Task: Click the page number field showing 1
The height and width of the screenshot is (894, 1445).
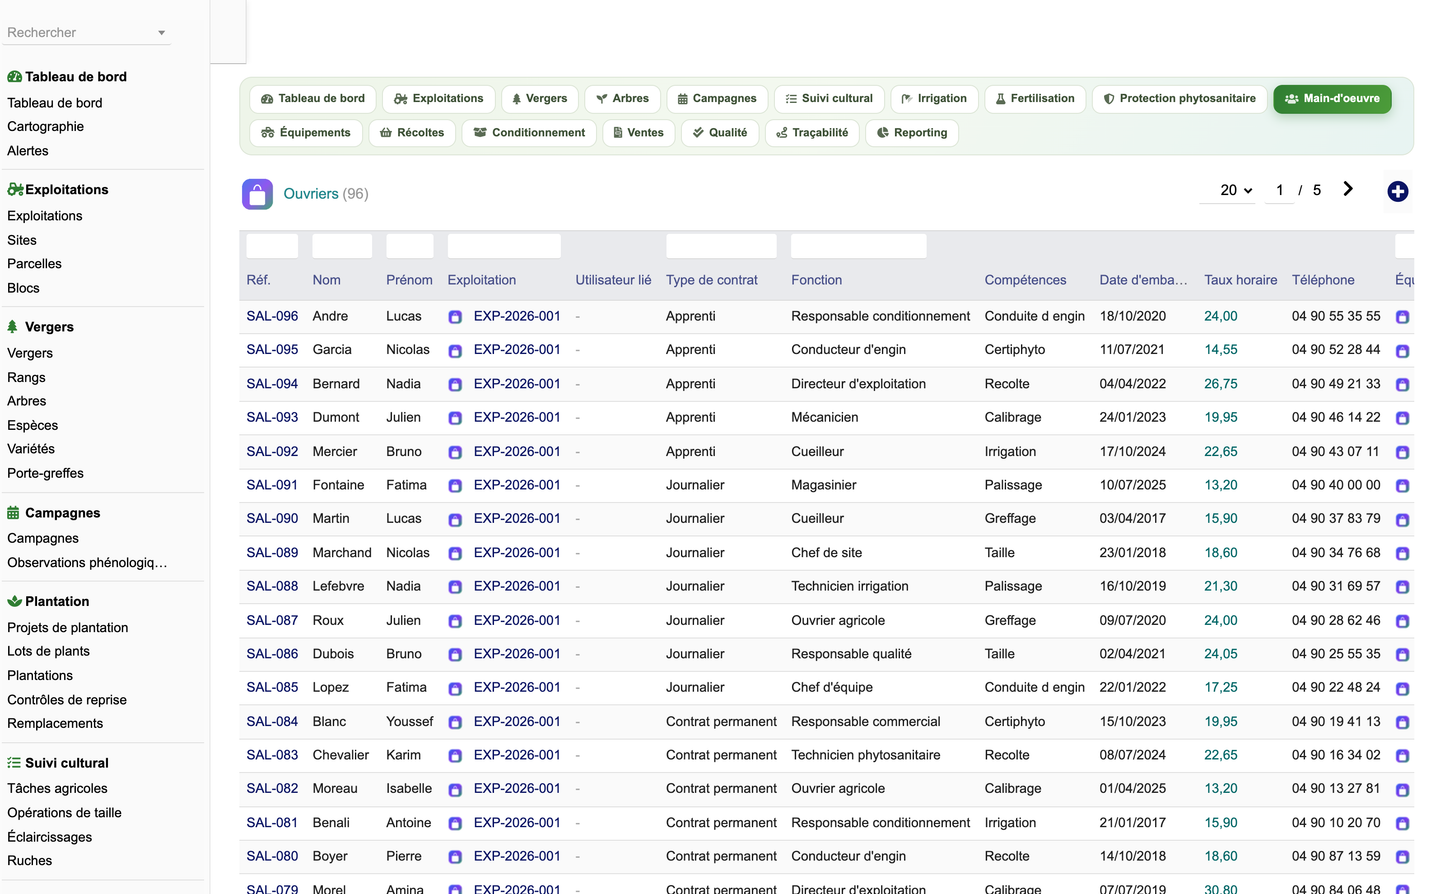Action: pos(1280,190)
